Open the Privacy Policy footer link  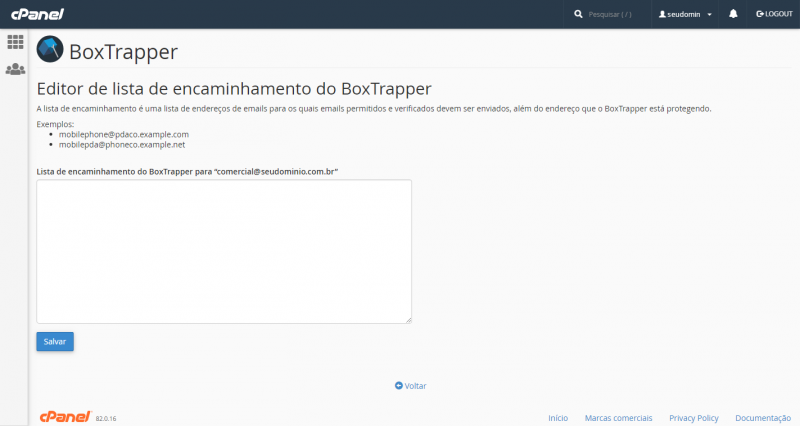coord(694,418)
